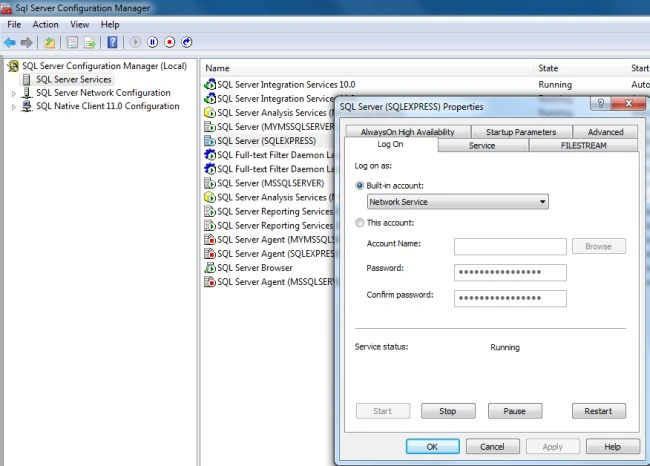This screenshot has width=650, height=466.
Task: Select the first SQL Server Analysis Services row
Action: tap(269, 113)
